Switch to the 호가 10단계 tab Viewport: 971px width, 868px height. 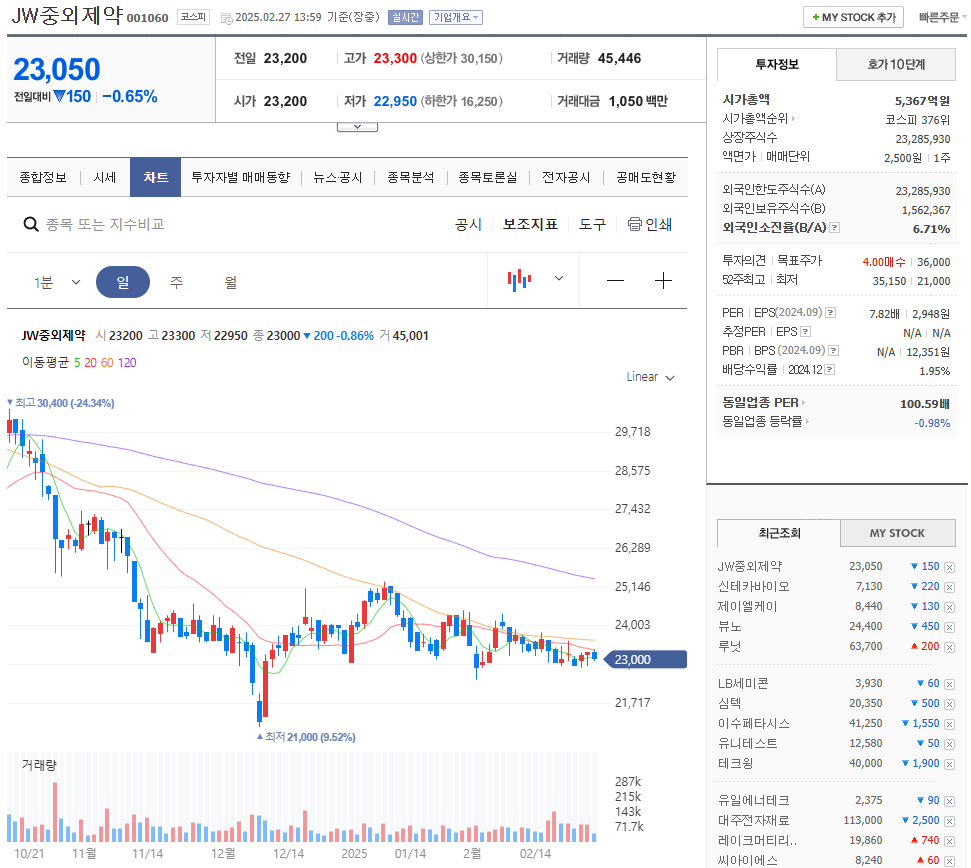click(896, 63)
